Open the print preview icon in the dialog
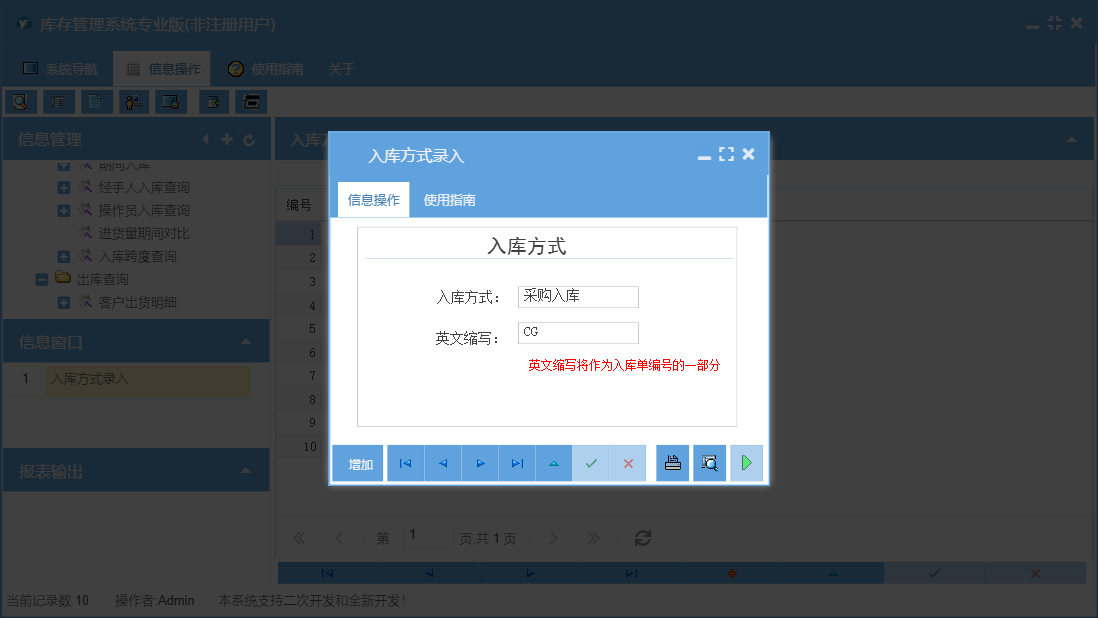1098x618 pixels. (x=709, y=462)
